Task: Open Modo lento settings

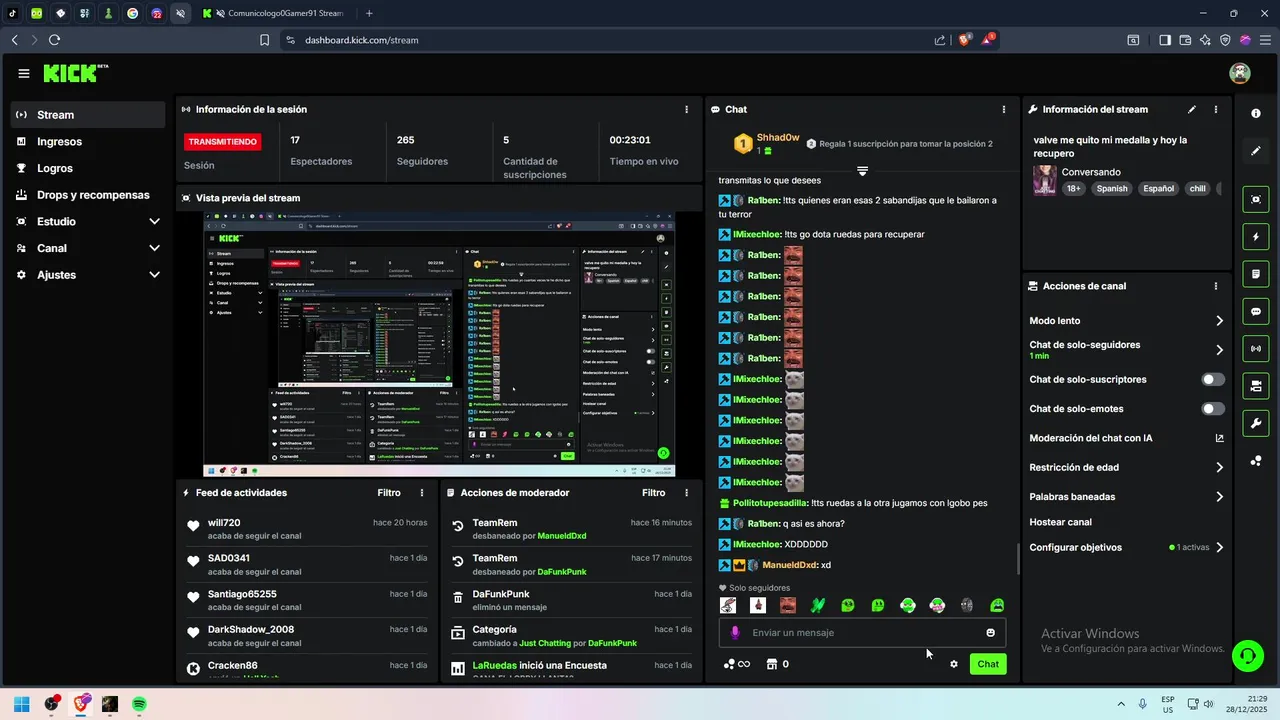Action: [1126, 321]
